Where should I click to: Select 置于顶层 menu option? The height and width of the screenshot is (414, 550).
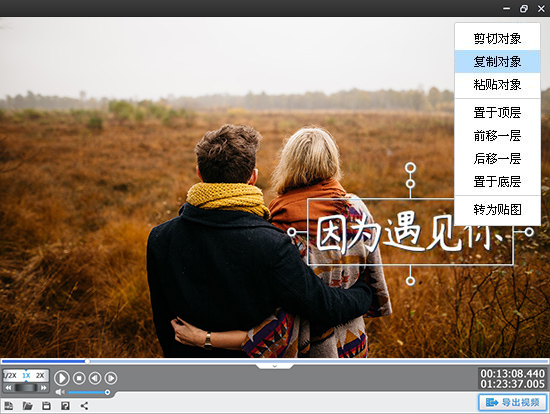[497, 113]
